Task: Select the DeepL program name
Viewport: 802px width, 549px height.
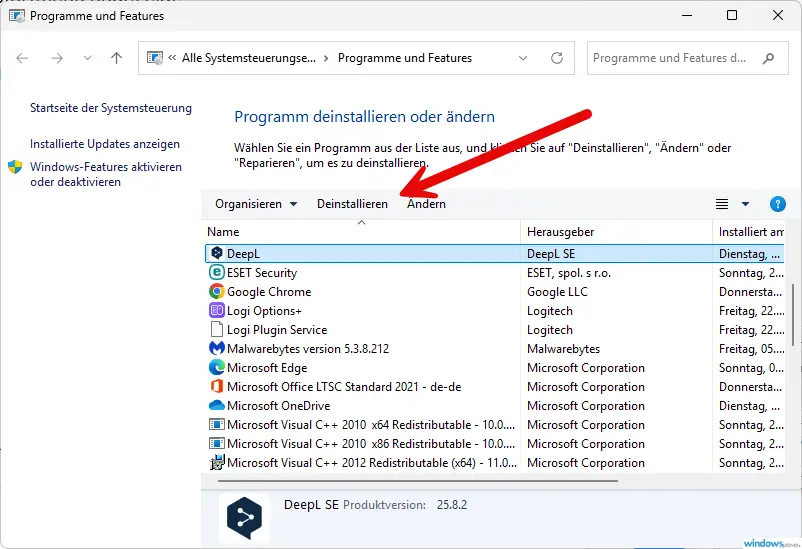Action: tap(243, 254)
